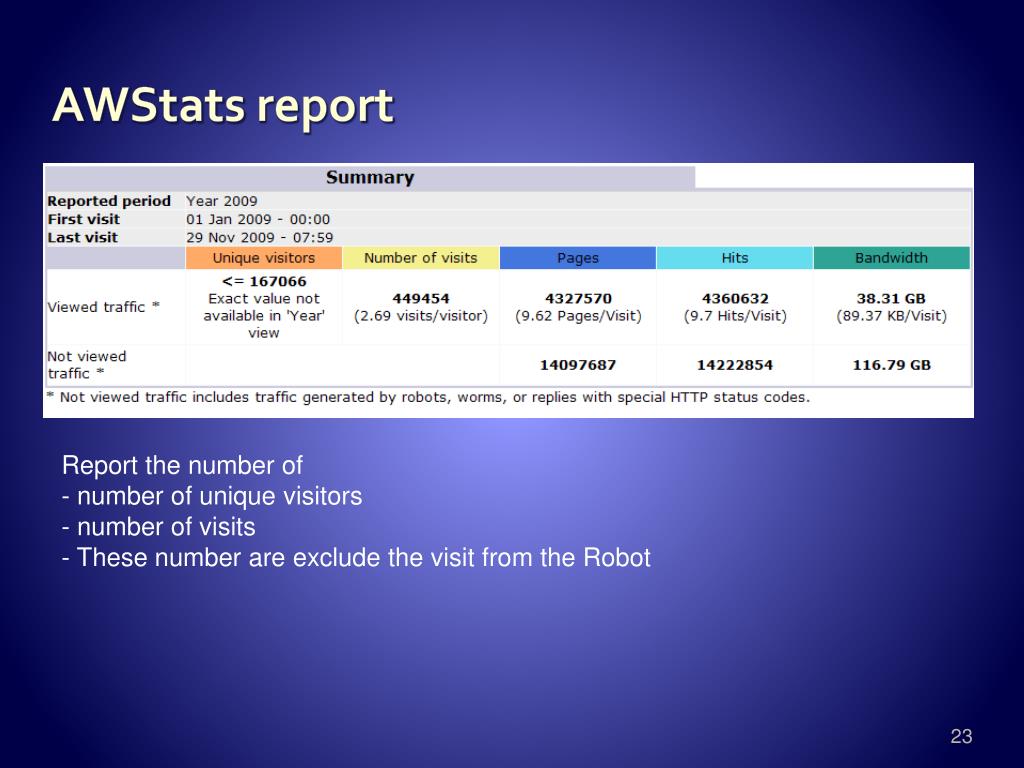The image size is (1024, 768).
Task: Select '01 Jan 2009 - 00:00' value
Action: coord(258,219)
